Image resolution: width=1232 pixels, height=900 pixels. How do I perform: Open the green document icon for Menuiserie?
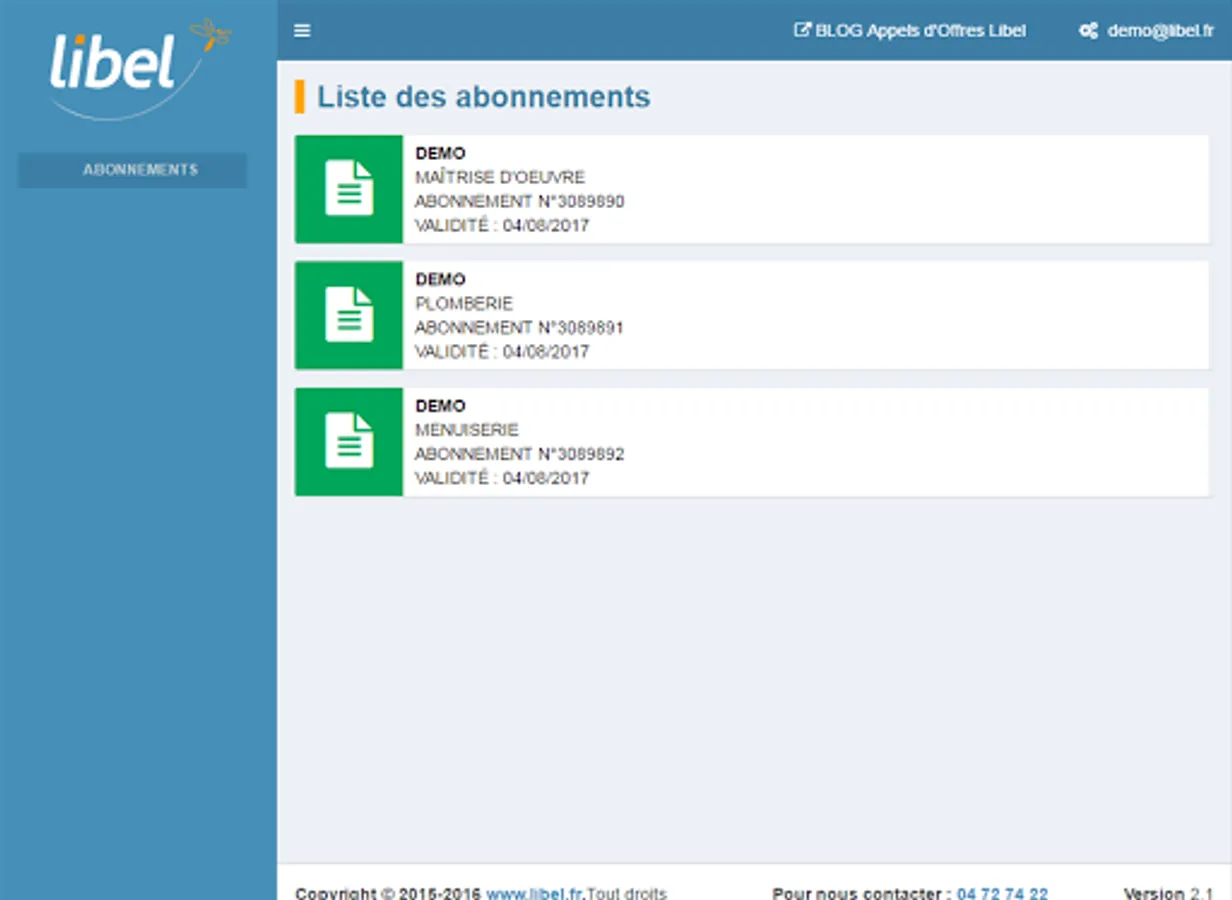pos(349,442)
